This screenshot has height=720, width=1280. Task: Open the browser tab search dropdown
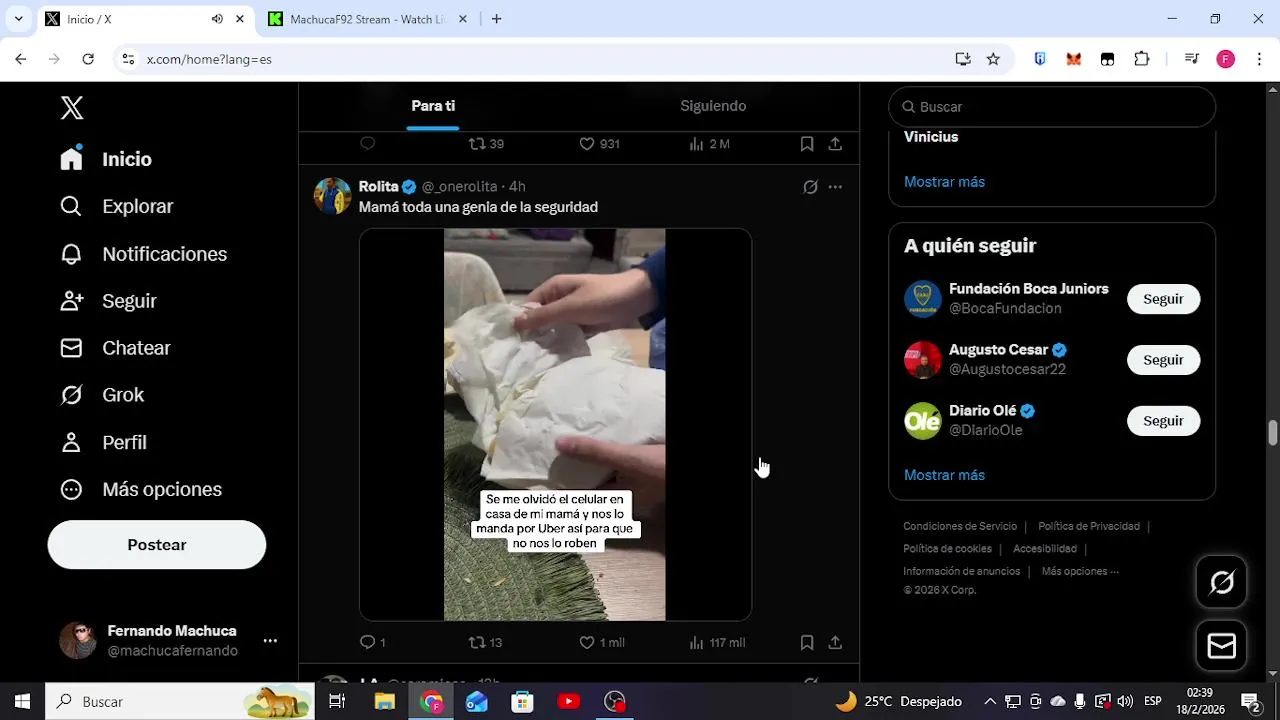pos(18,19)
